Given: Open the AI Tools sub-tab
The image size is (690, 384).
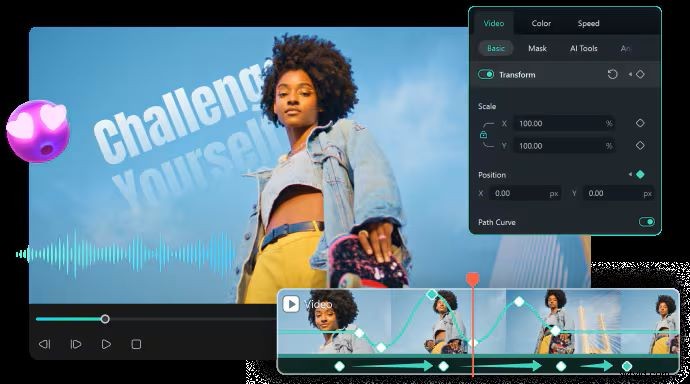Looking at the screenshot, I should click(584, 48).
